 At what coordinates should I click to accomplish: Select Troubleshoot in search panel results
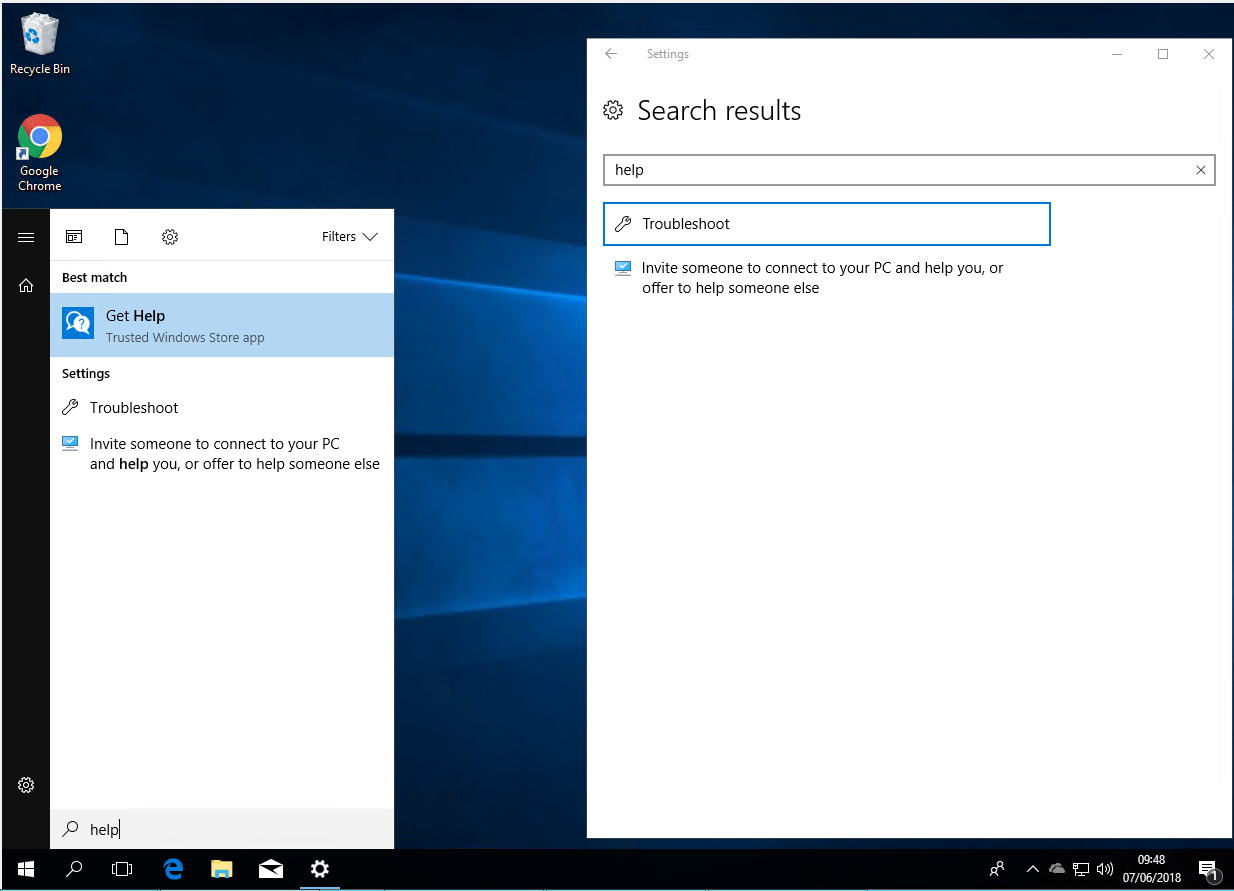coord(222,408)
